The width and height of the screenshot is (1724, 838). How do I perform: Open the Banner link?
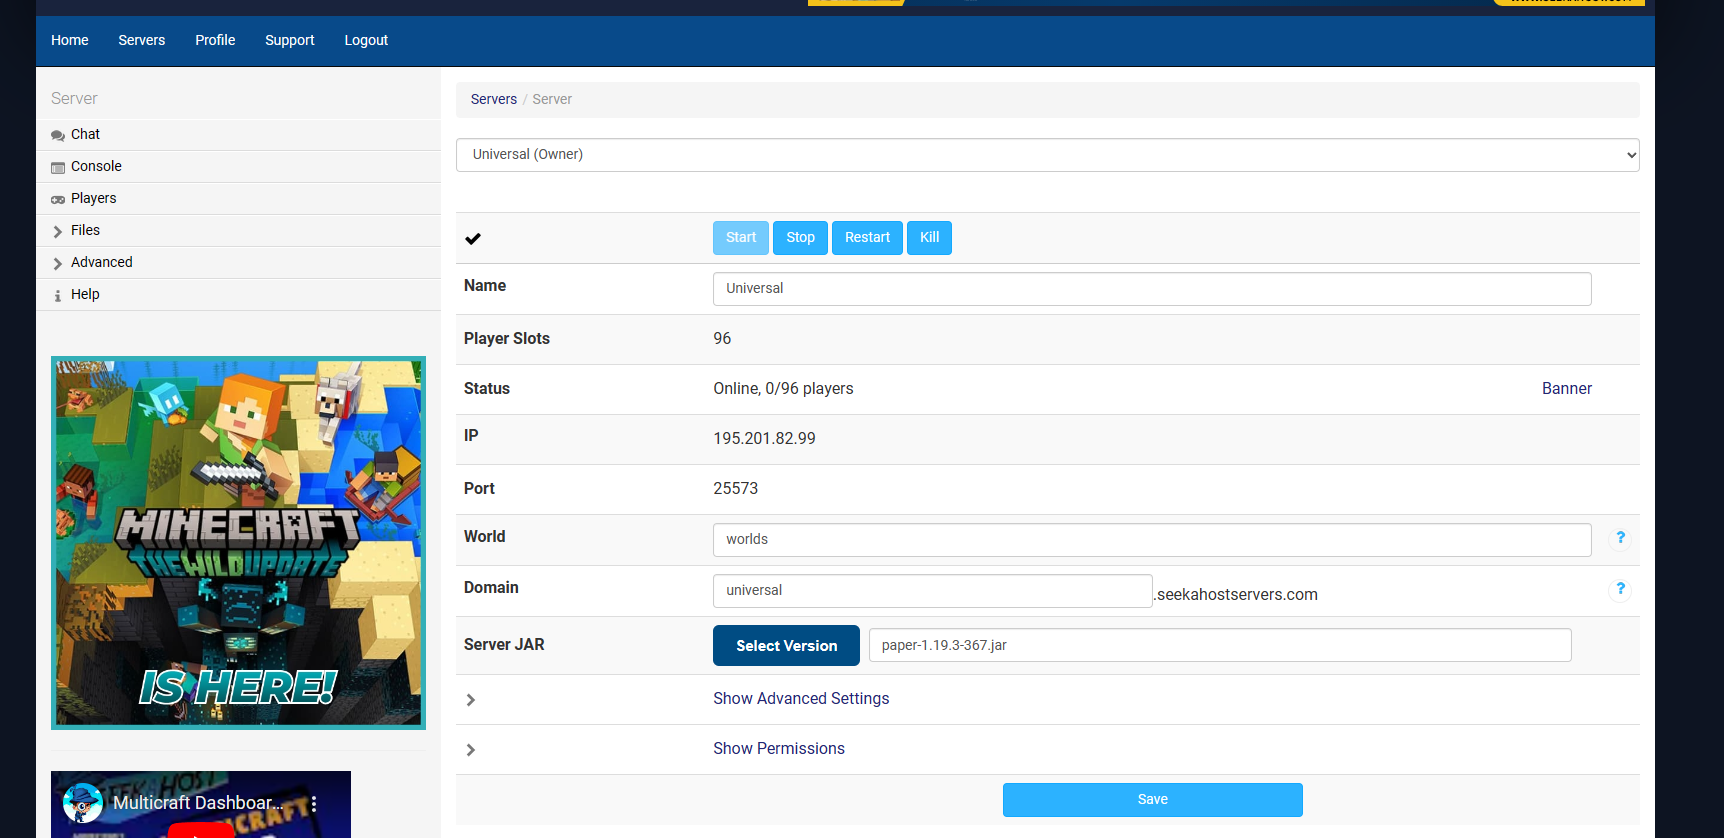[1566, 389]
